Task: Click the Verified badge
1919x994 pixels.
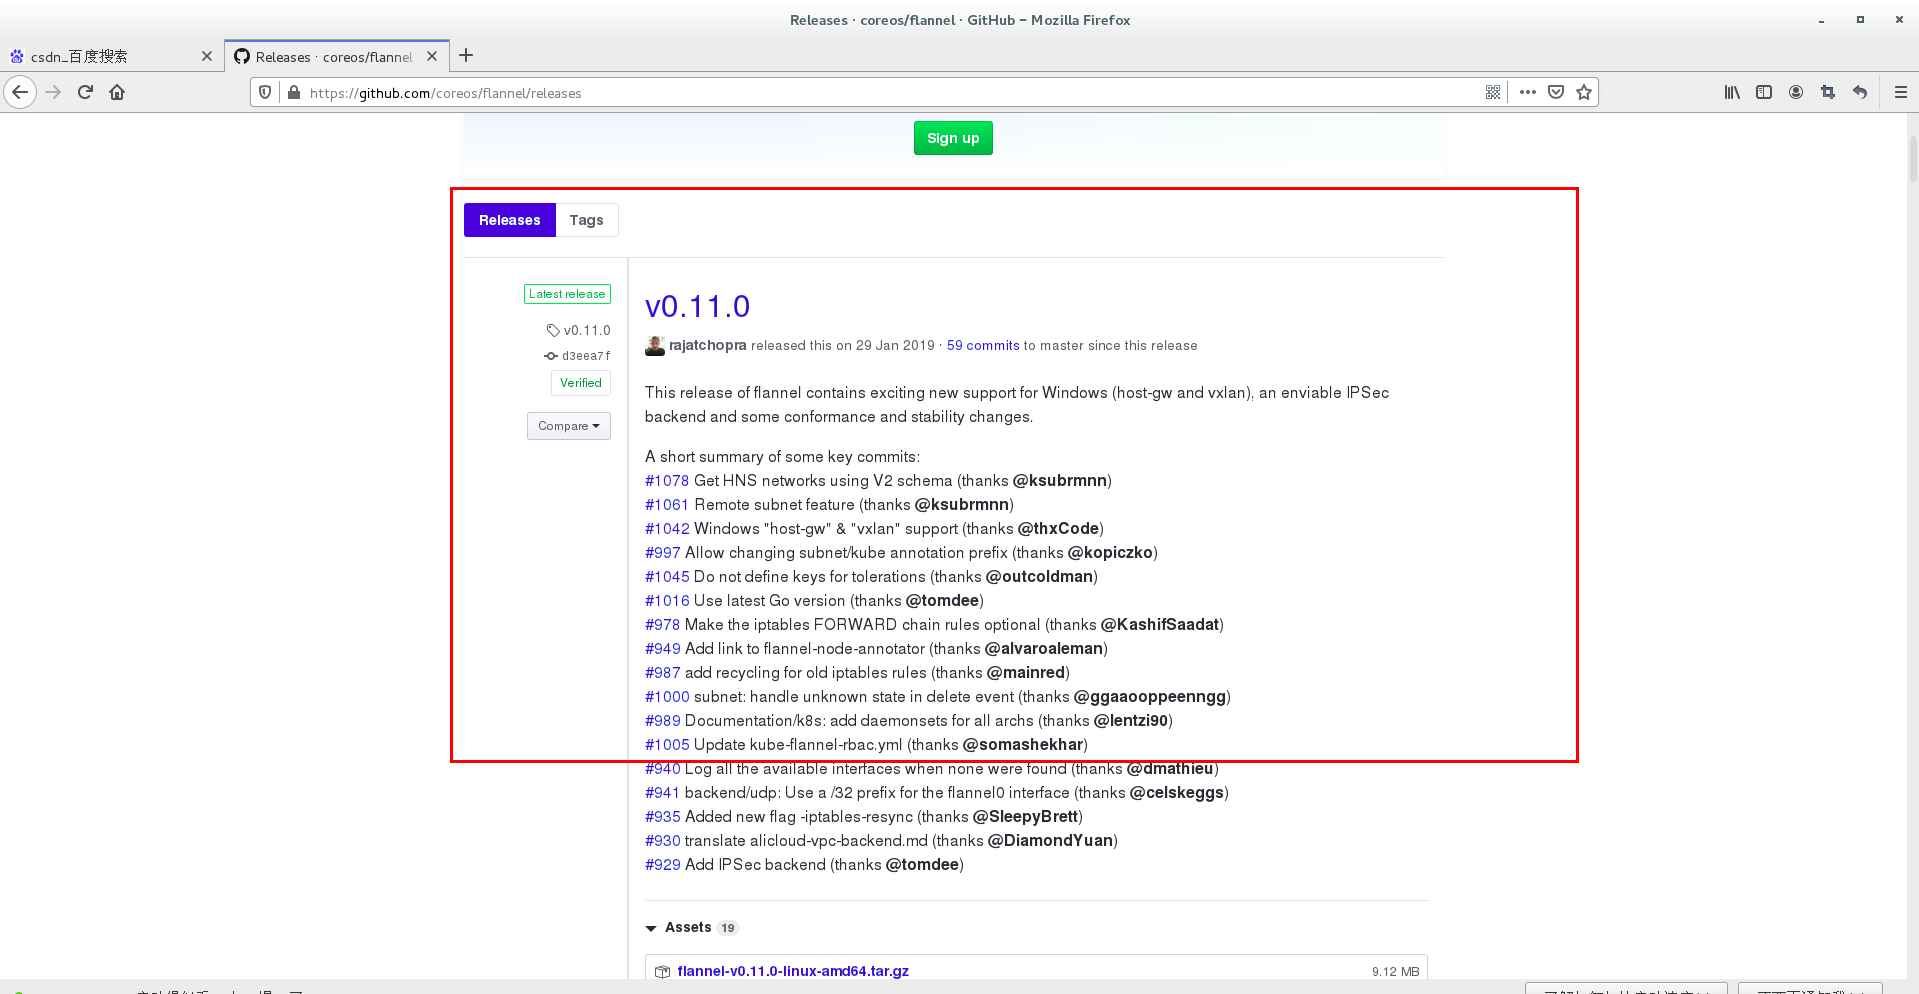Action: [580, 383]
